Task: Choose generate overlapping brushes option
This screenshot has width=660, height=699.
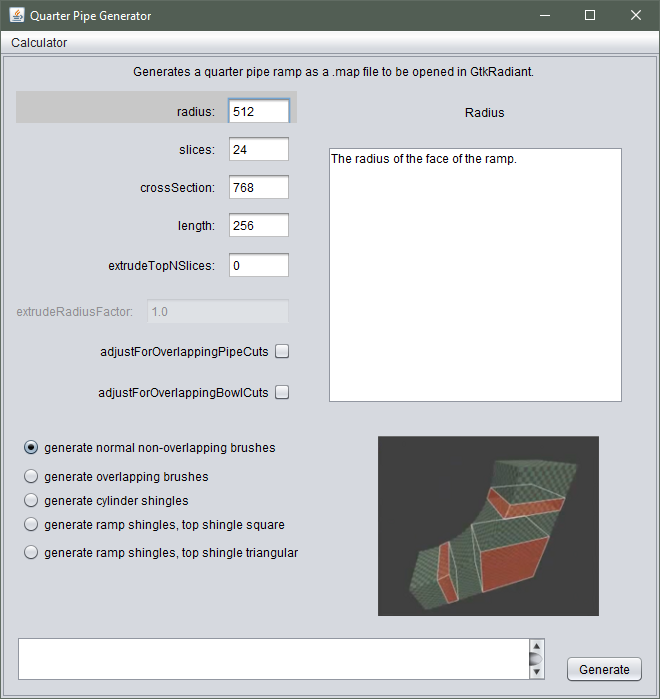Action: coord(32,477)
